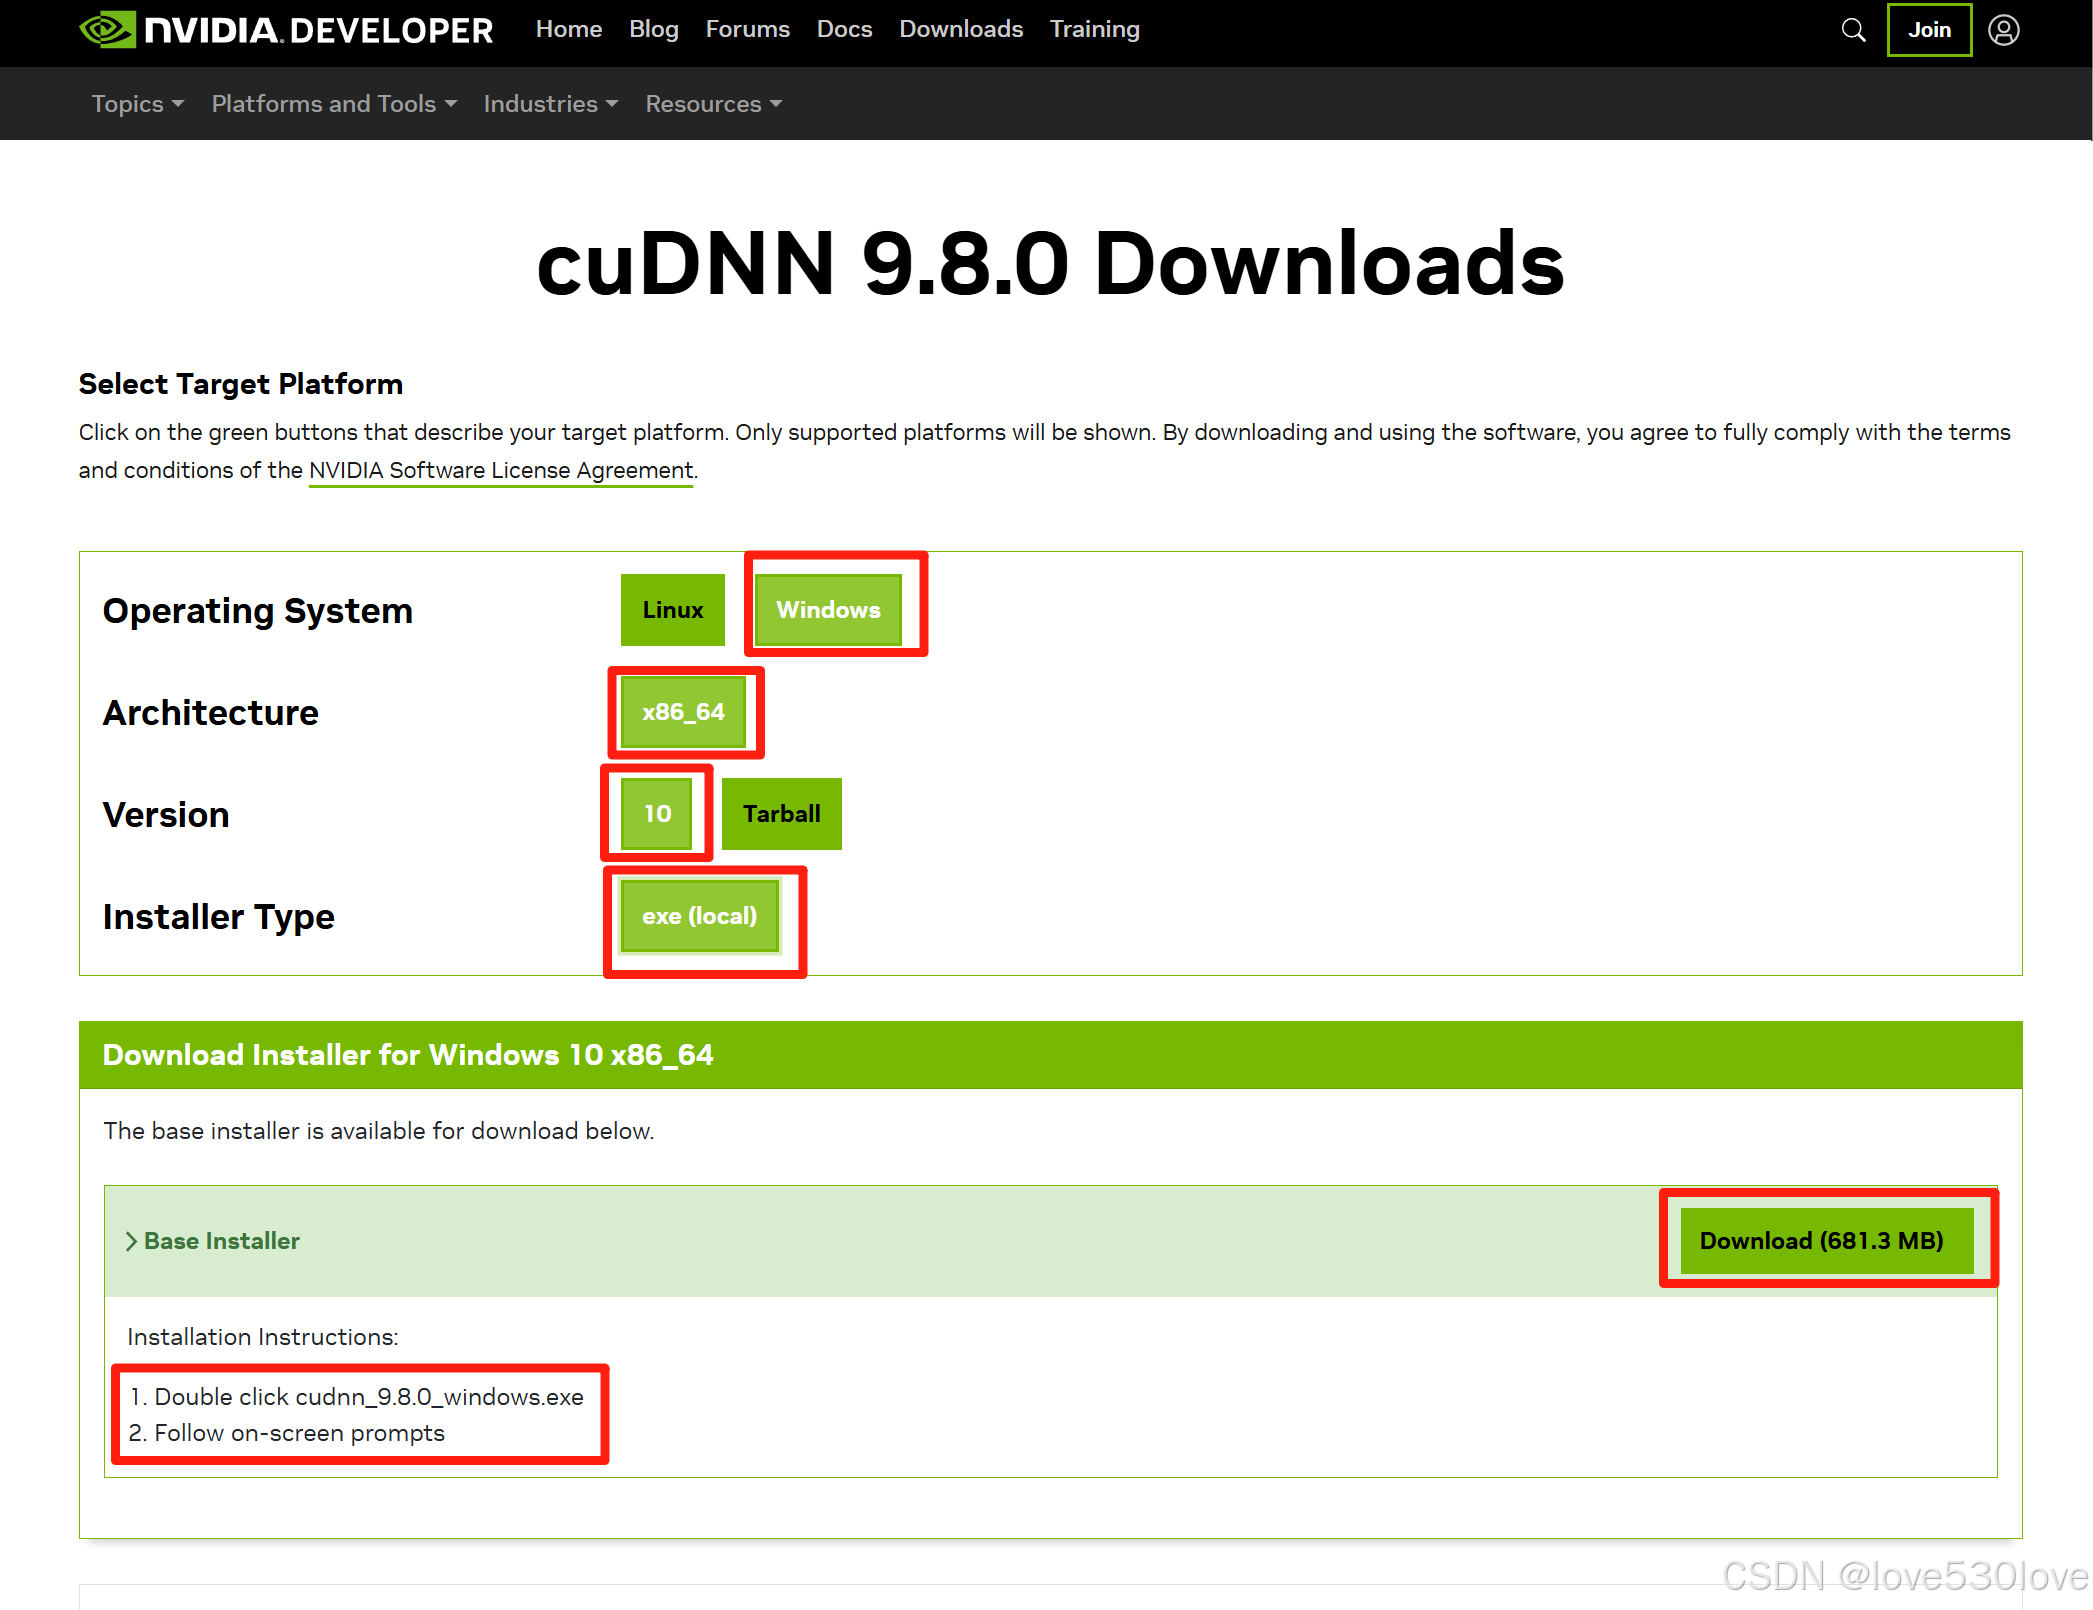Select the Windows operating system option
The height and width of the screenshot is (1610, 2093).
coord(828,610)
